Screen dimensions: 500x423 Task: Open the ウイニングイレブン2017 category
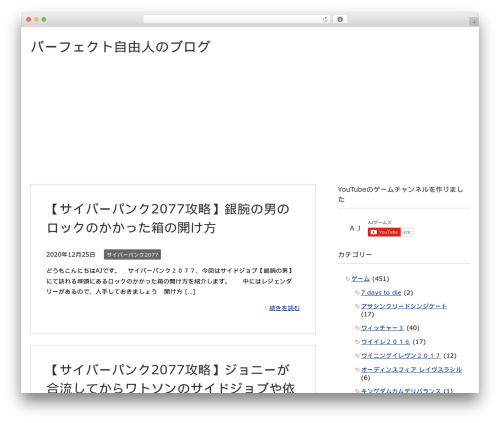(401, 356)
